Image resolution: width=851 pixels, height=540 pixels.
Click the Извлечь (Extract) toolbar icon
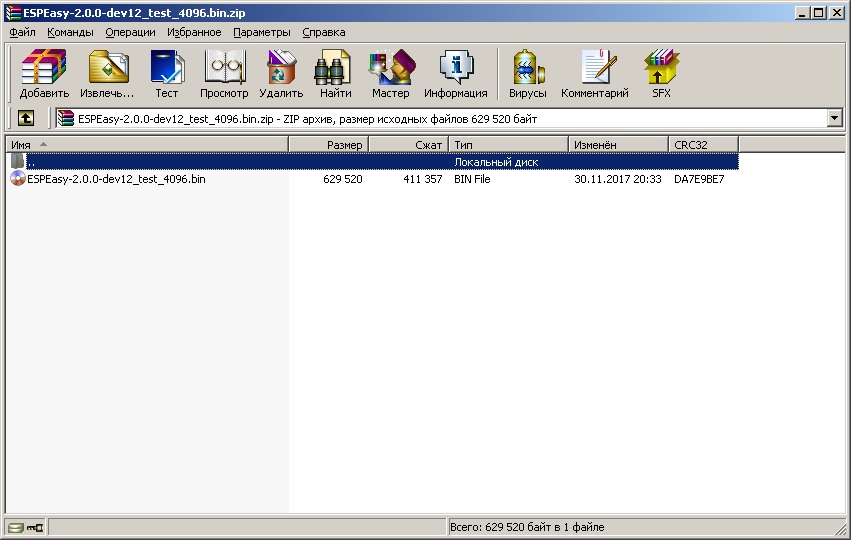point(108,75)
